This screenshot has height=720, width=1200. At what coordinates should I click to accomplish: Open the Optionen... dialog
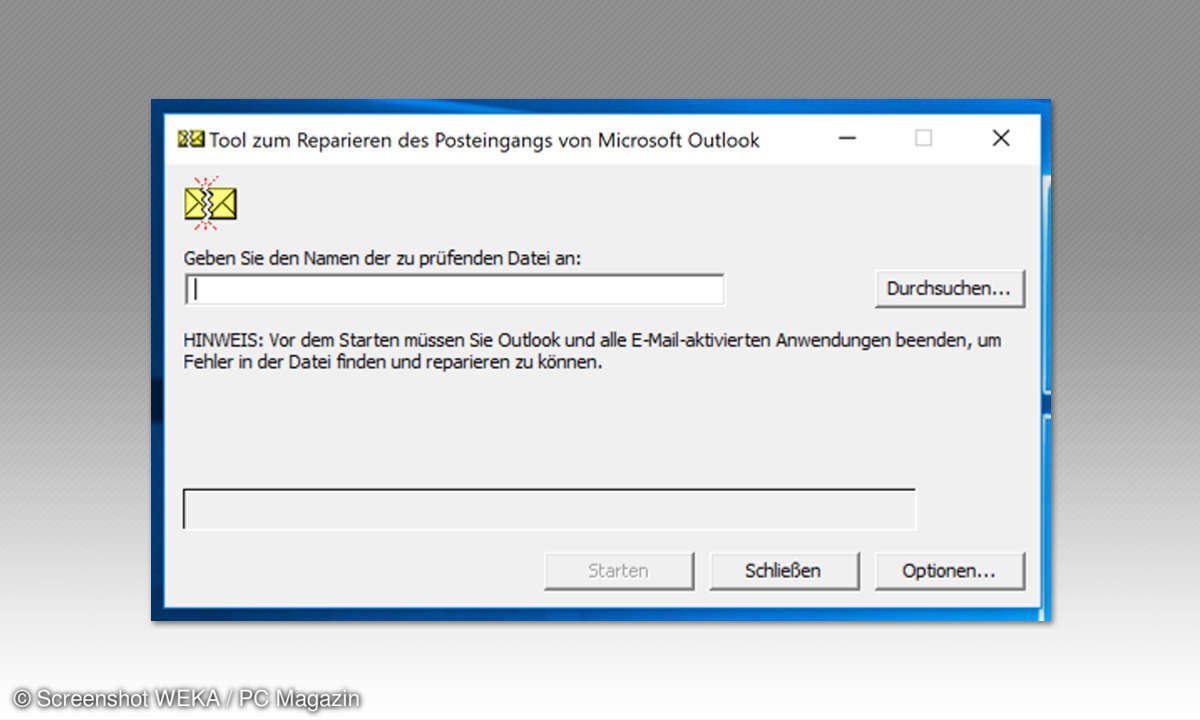pos(949,571)
